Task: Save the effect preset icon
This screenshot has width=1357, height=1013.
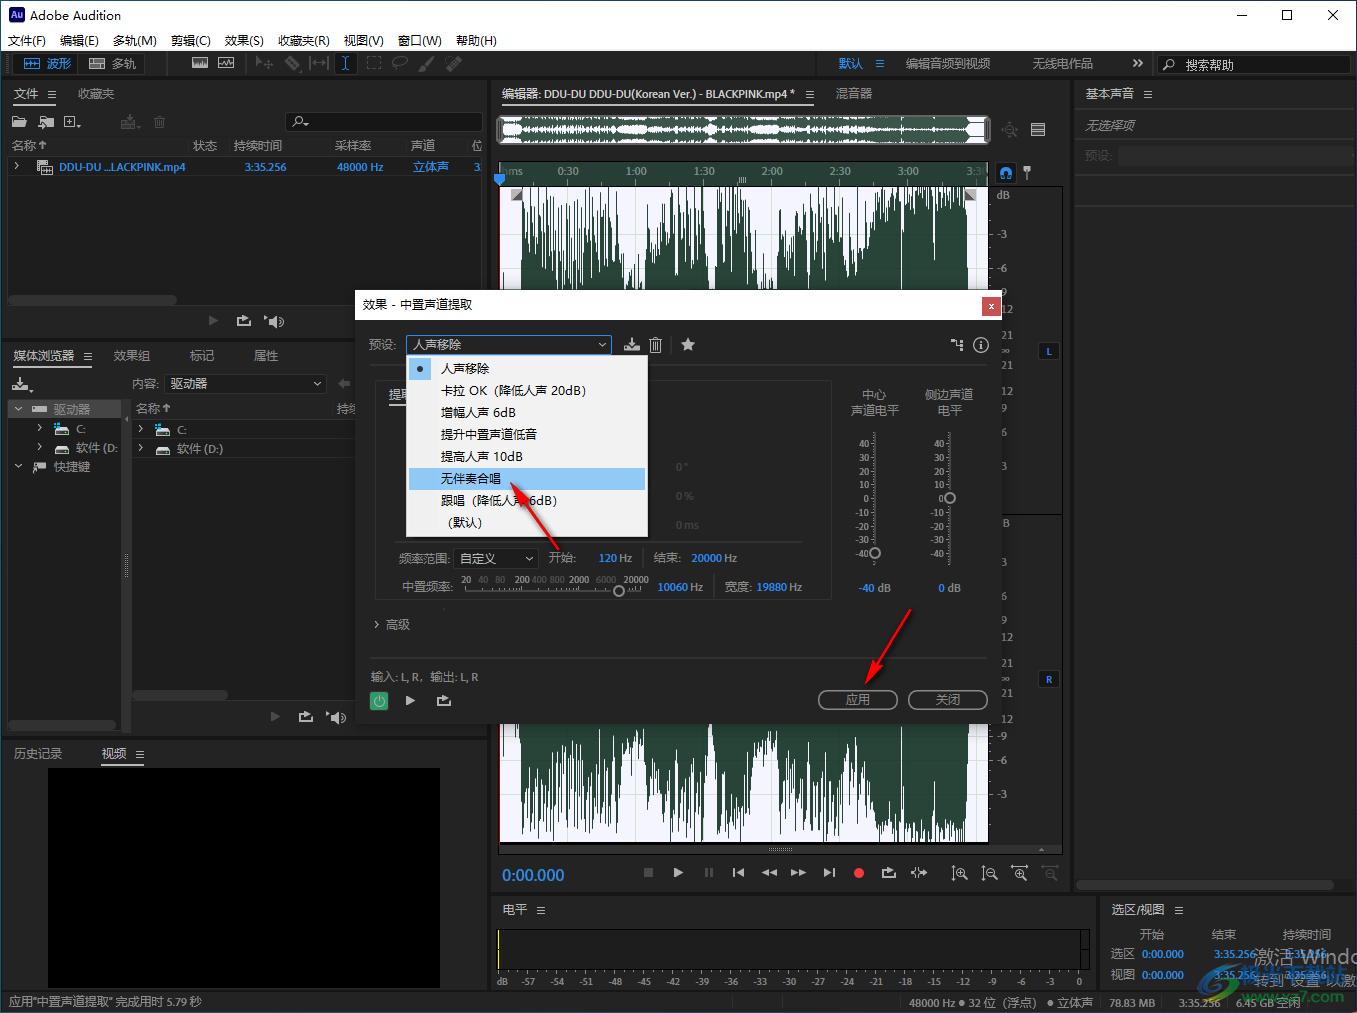Action: (x=632, y=345)
